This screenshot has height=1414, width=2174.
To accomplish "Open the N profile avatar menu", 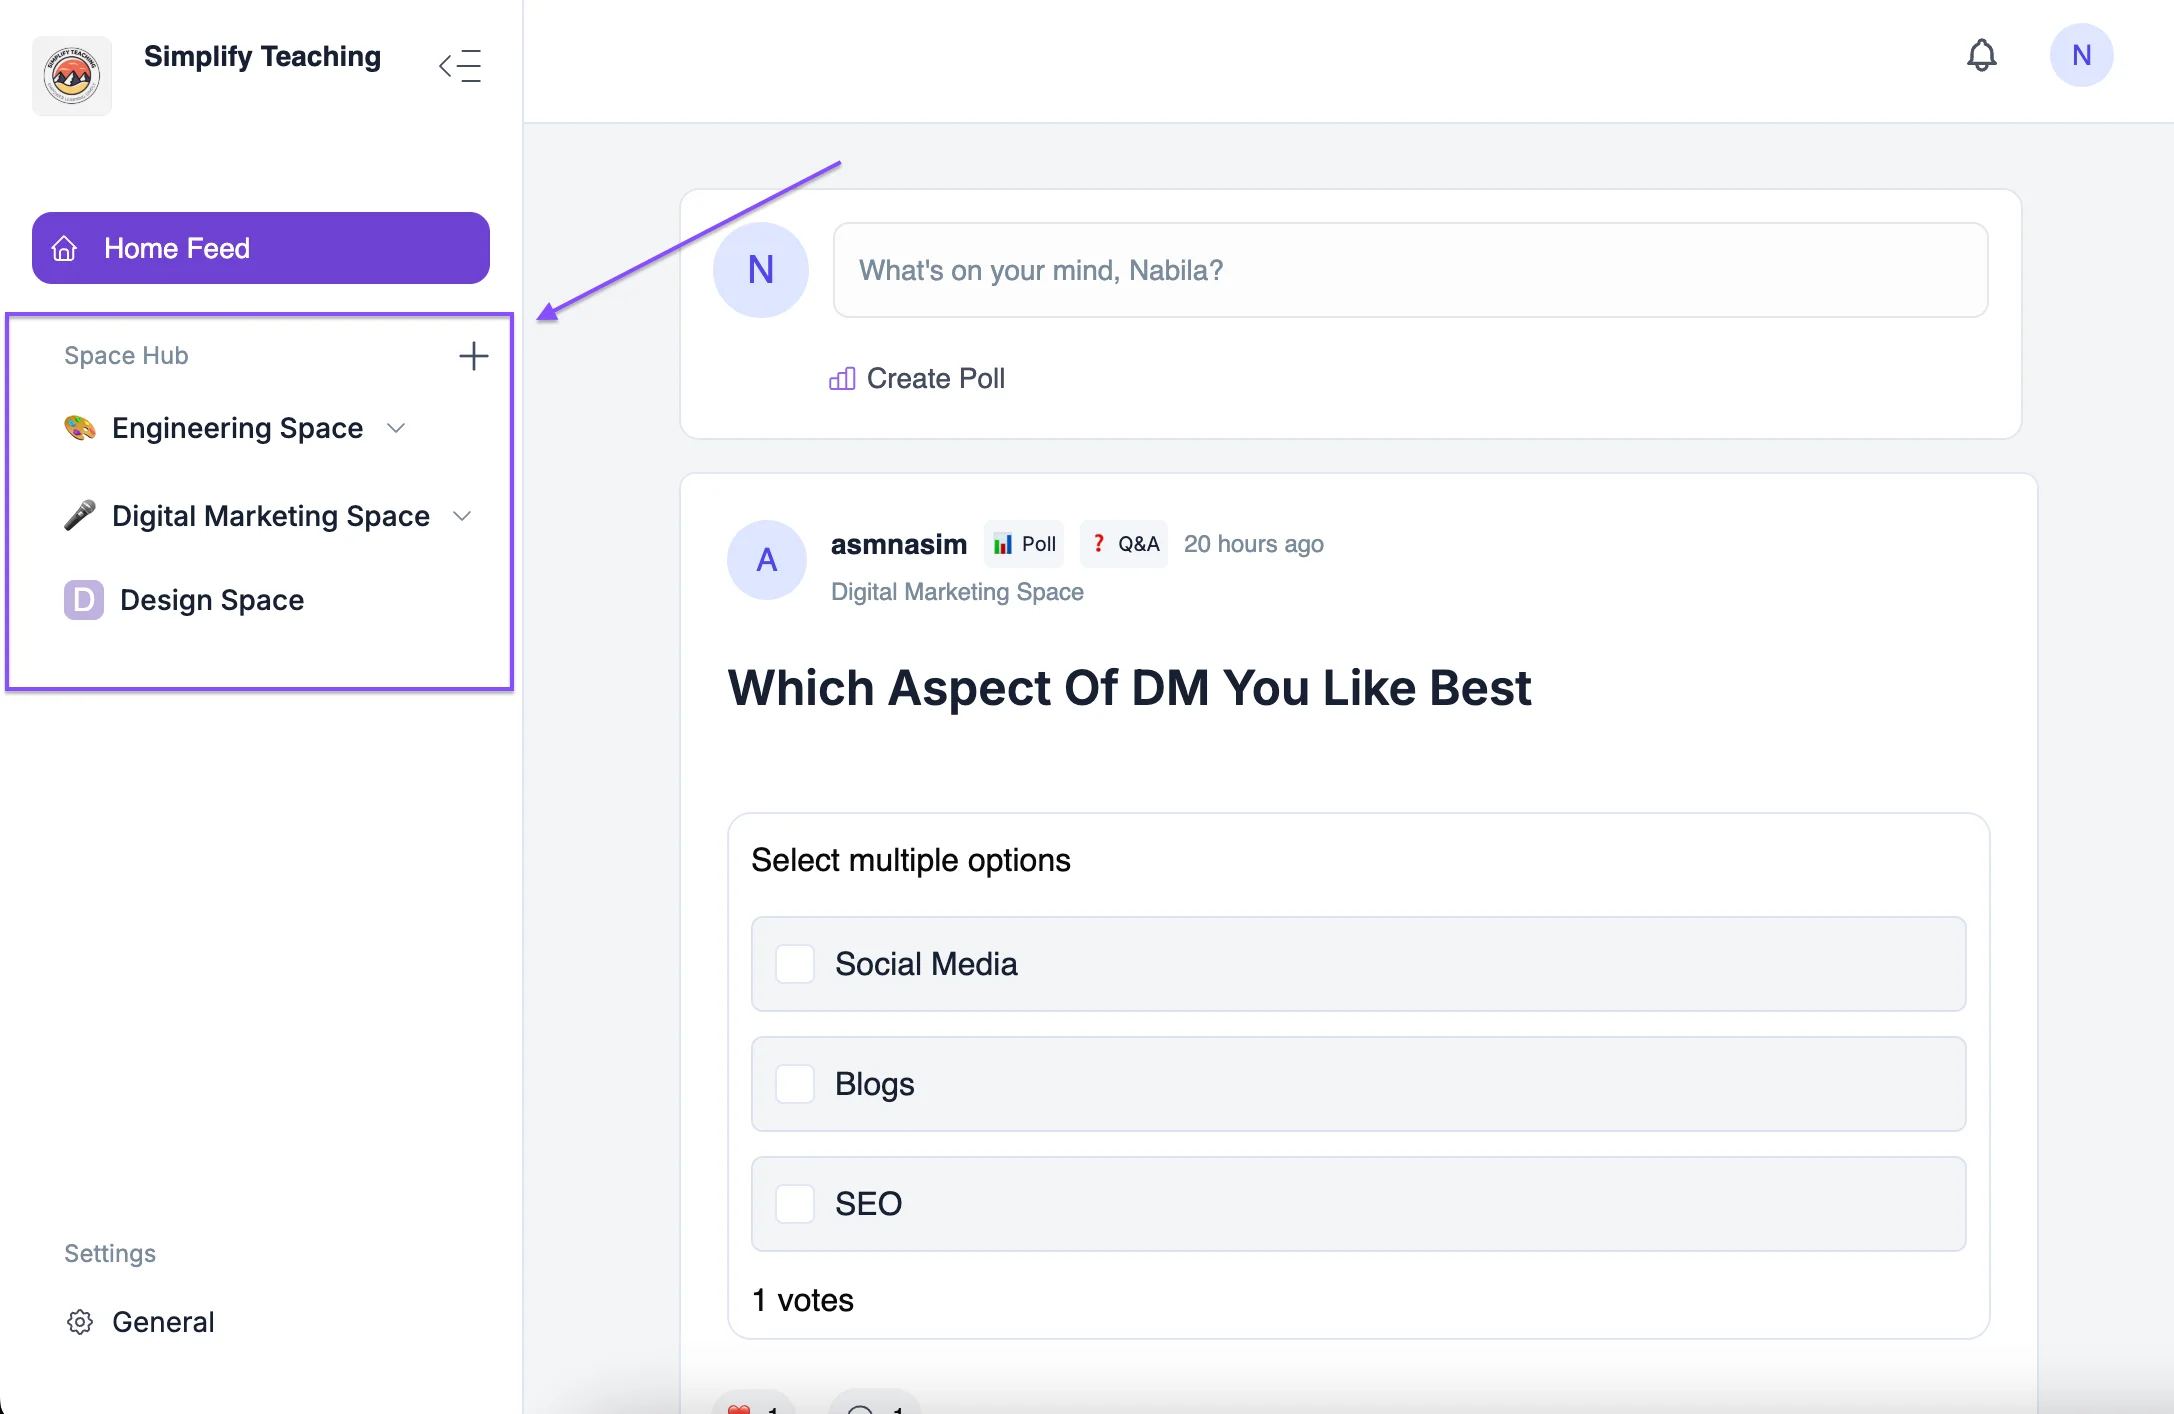I will (x=2081, y=56).
